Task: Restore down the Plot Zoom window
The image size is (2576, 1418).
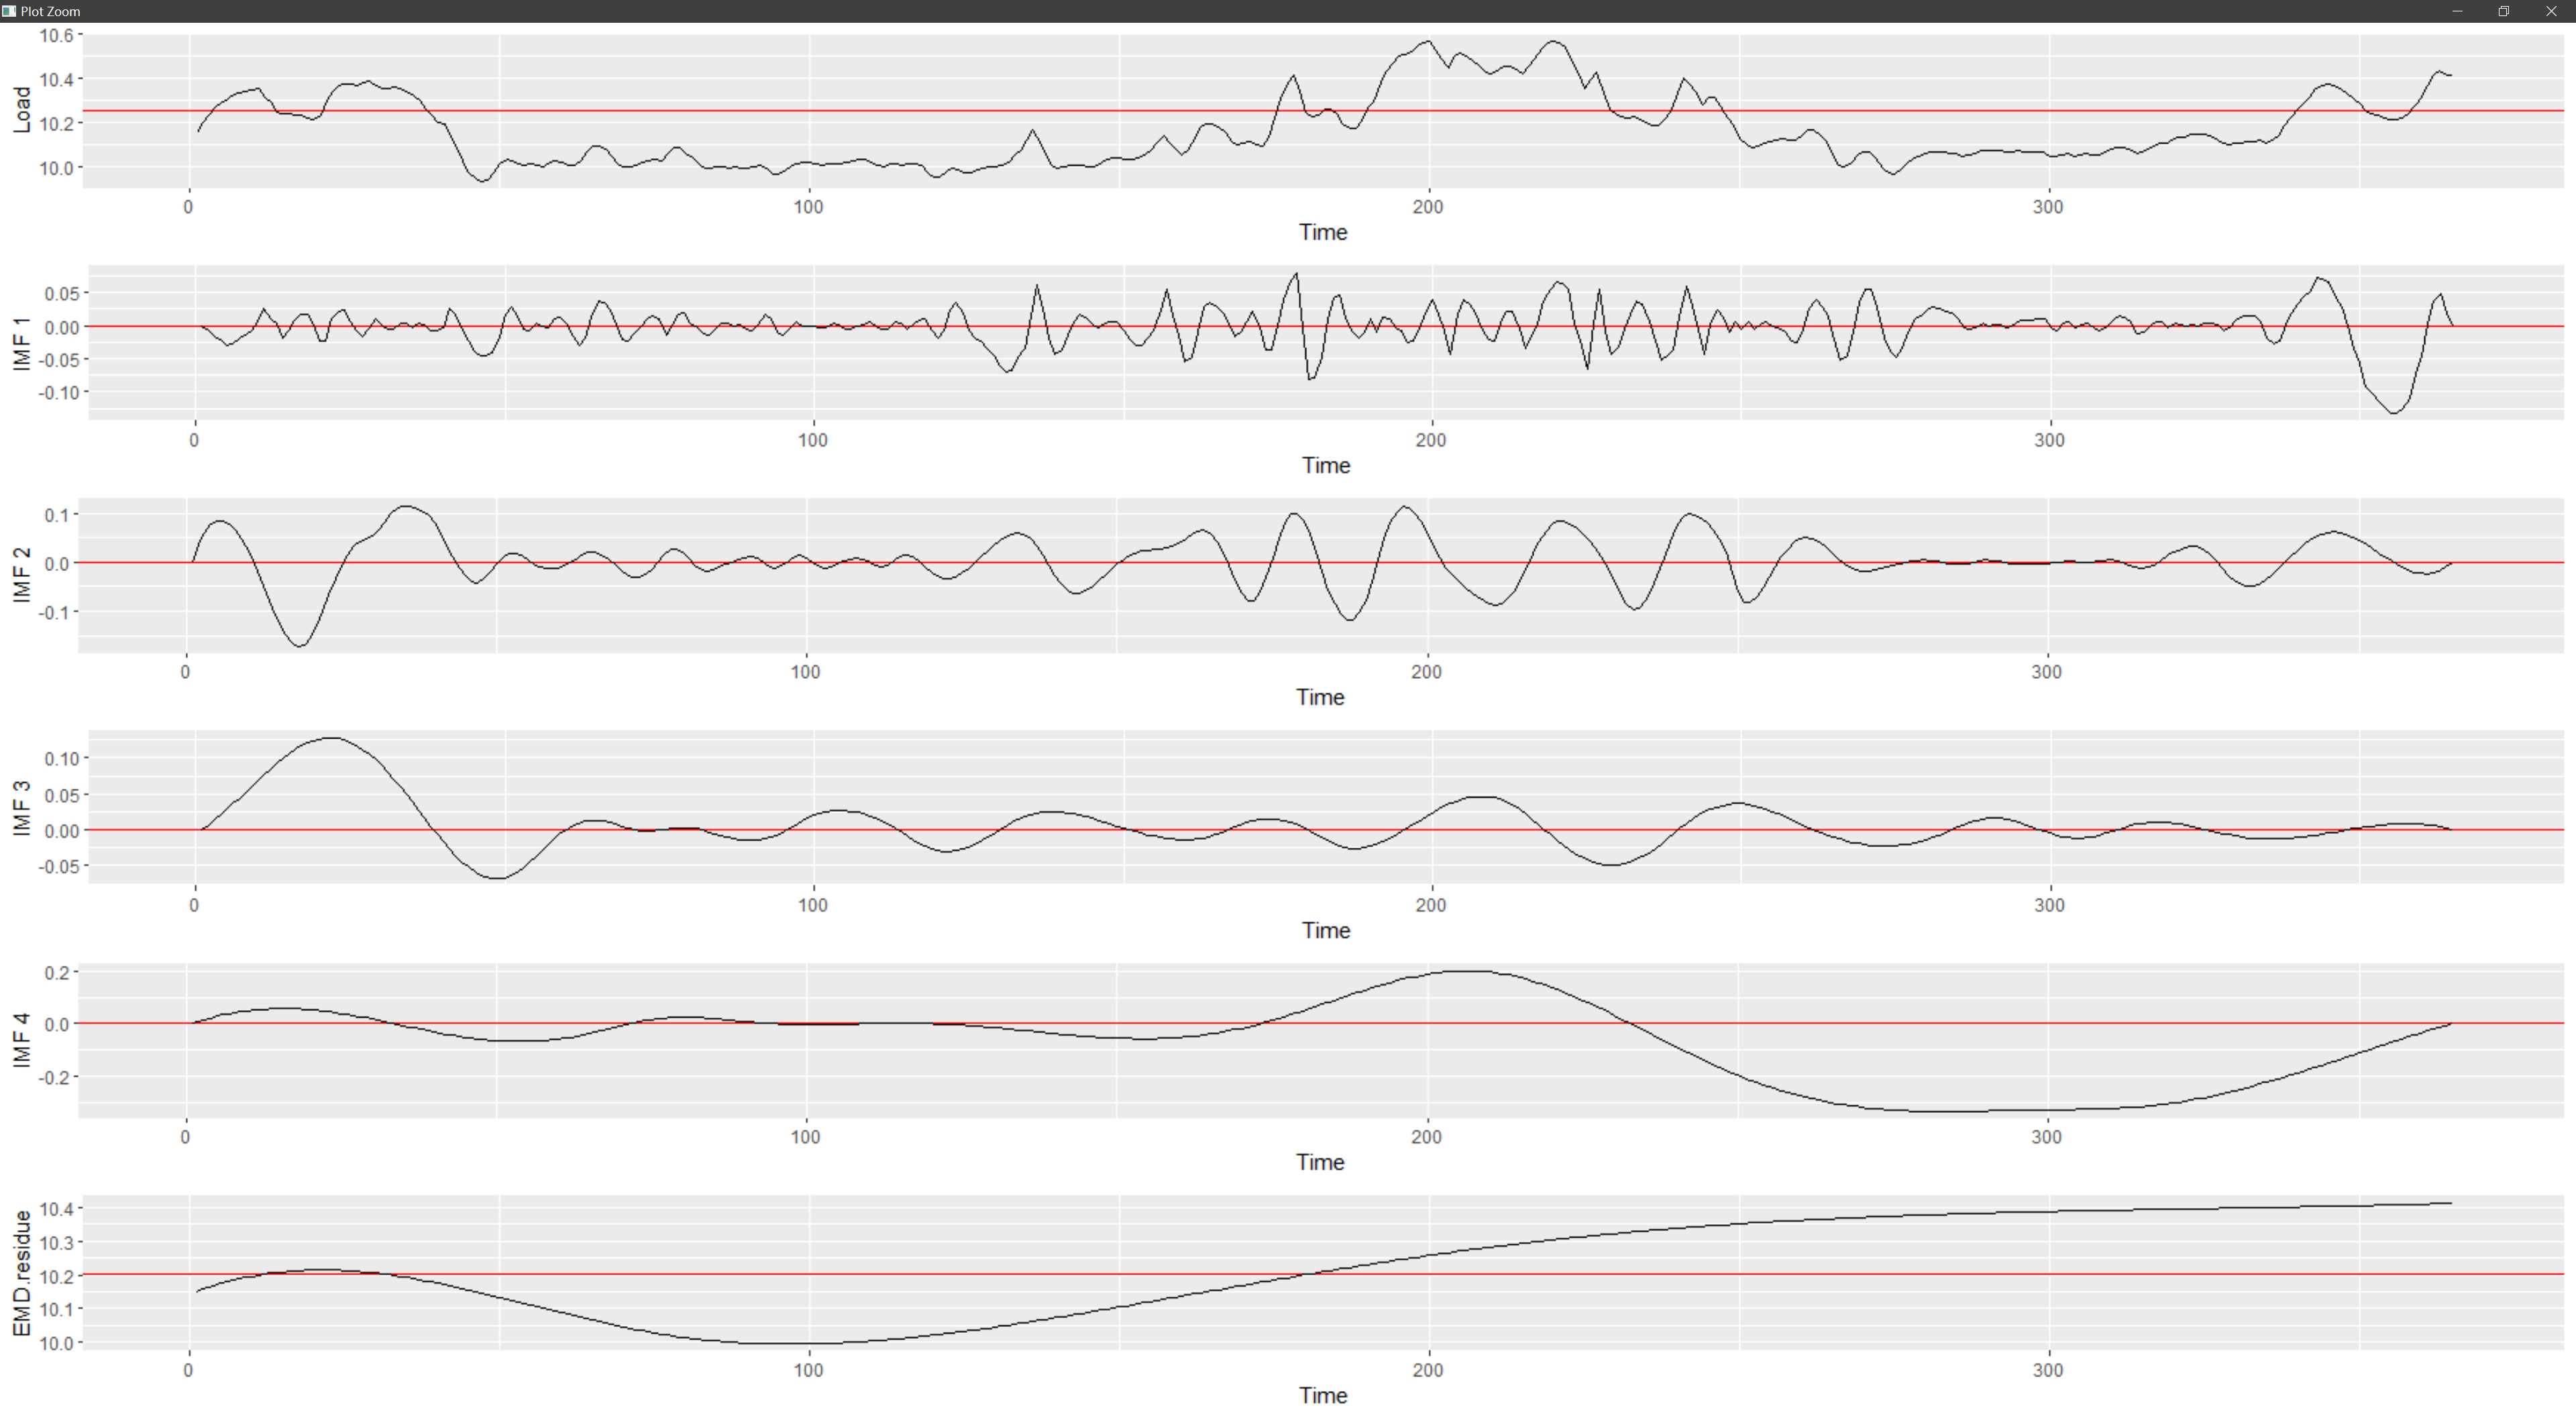Action: 2504,11
